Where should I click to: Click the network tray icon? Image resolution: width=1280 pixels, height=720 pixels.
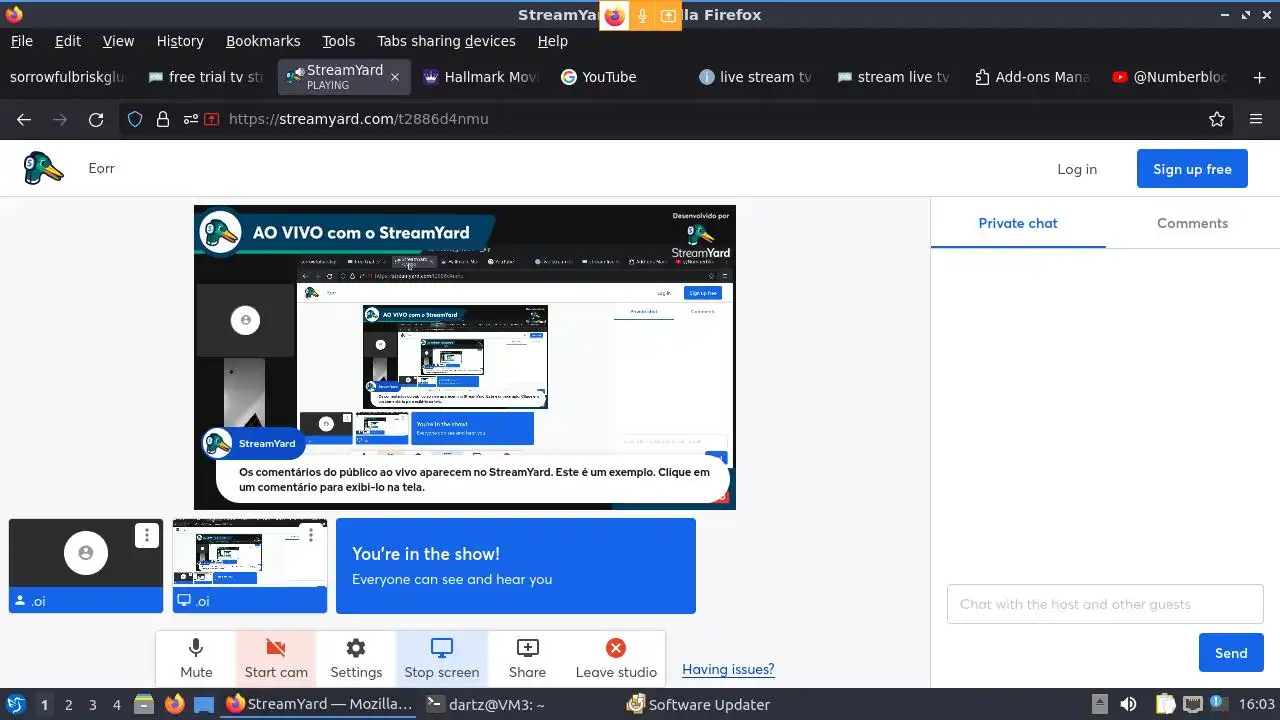coord(1192,704)
